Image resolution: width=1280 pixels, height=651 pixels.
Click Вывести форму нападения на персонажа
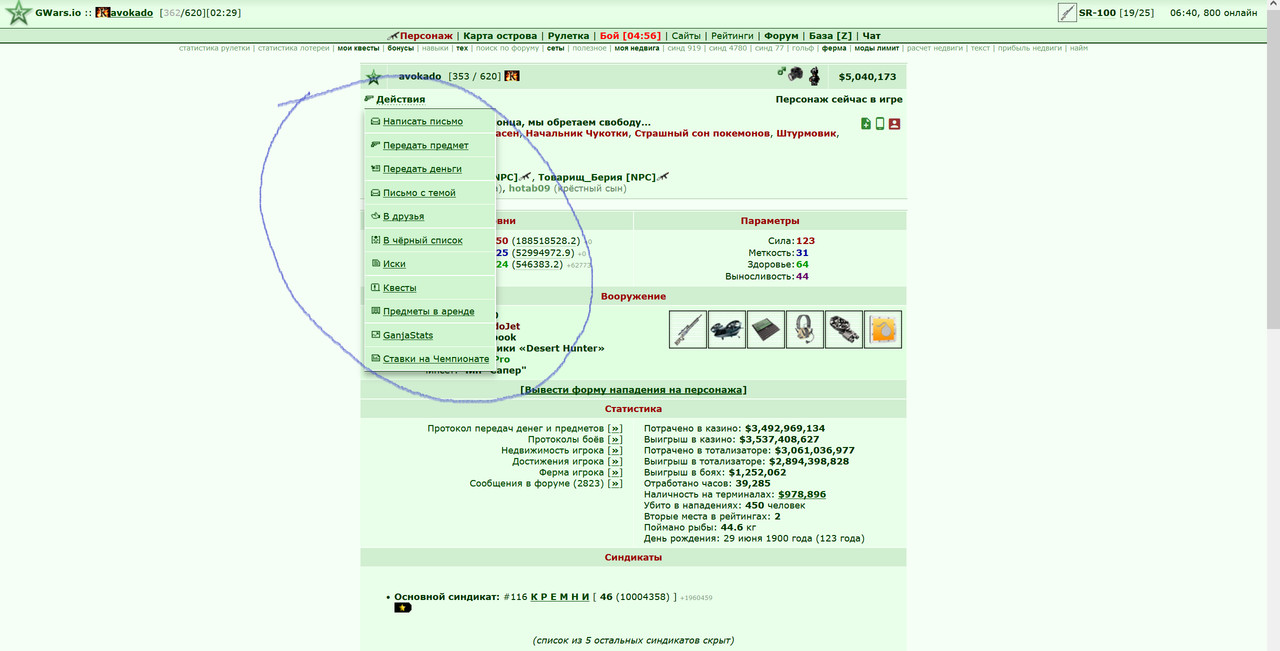tap(633, 389)
